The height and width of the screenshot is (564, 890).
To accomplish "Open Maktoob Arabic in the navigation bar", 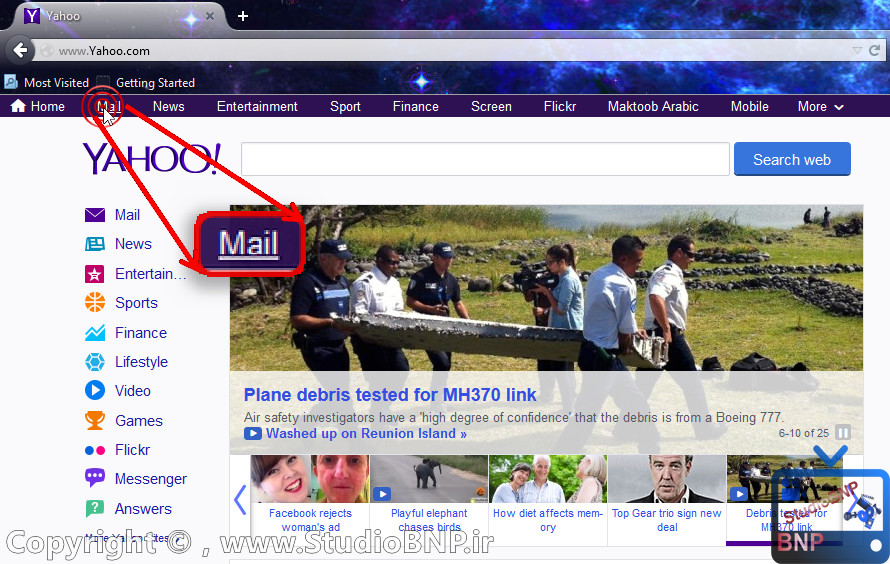I will pyautogui.click(x=653, y=106).
